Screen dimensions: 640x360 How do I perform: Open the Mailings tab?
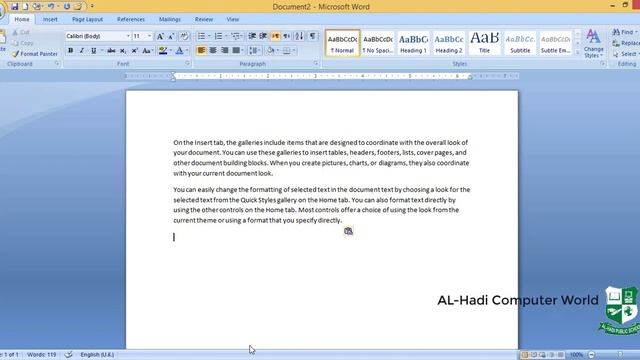tap(169, 19)
